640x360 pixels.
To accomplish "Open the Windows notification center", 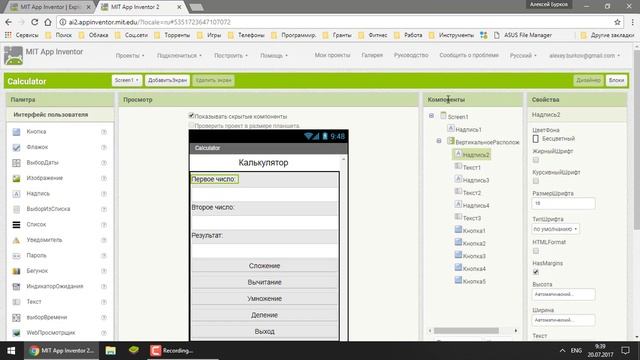I will pos(625,351).
